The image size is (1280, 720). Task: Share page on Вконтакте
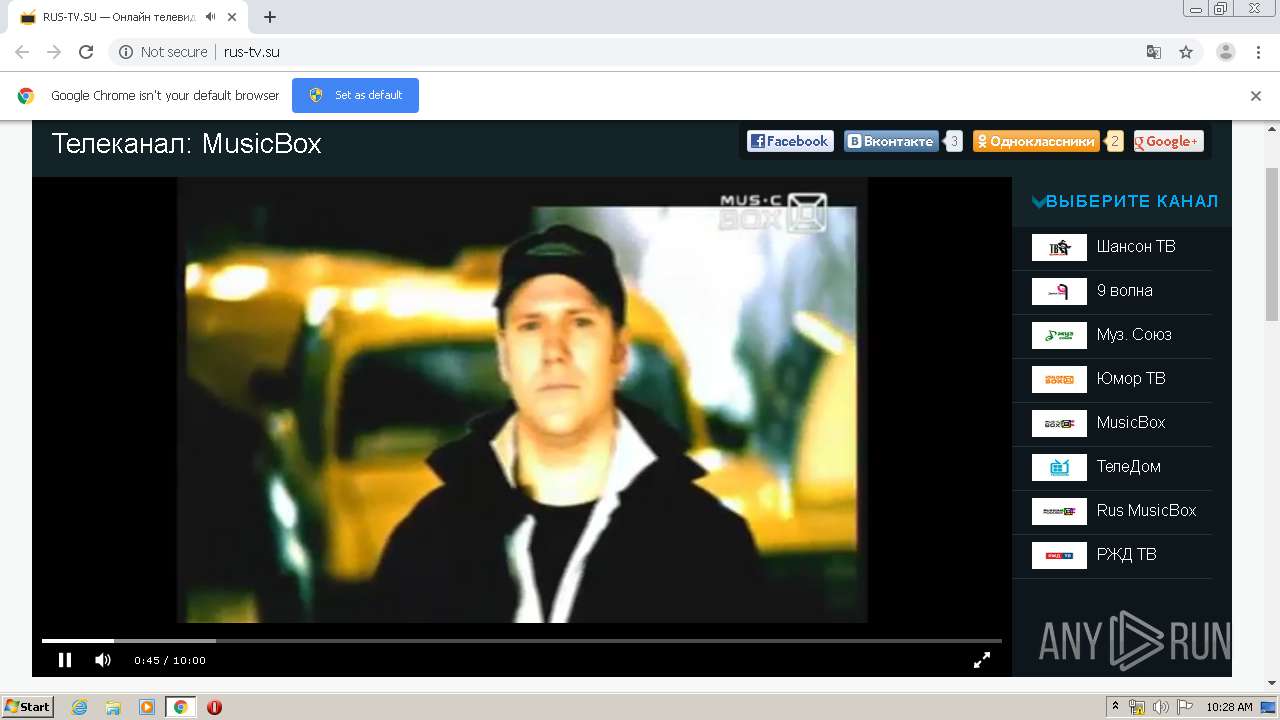pos(892,142)
